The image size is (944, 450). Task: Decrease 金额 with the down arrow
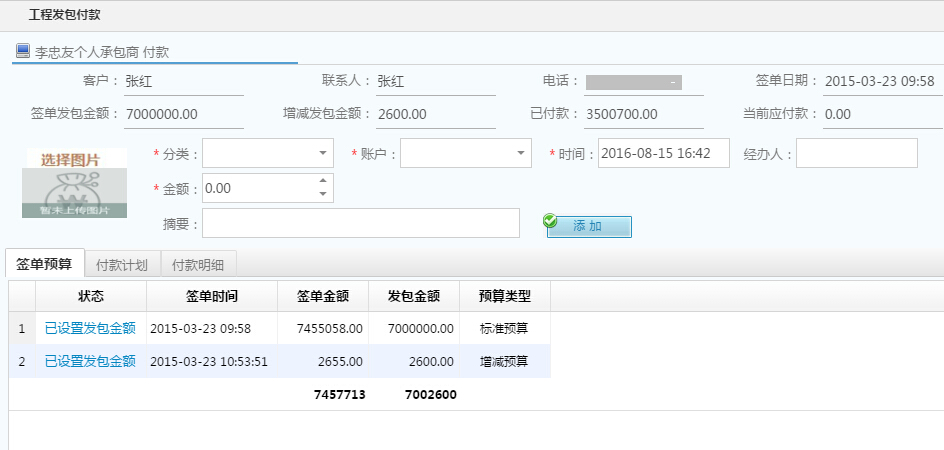[x=322, y=193]
